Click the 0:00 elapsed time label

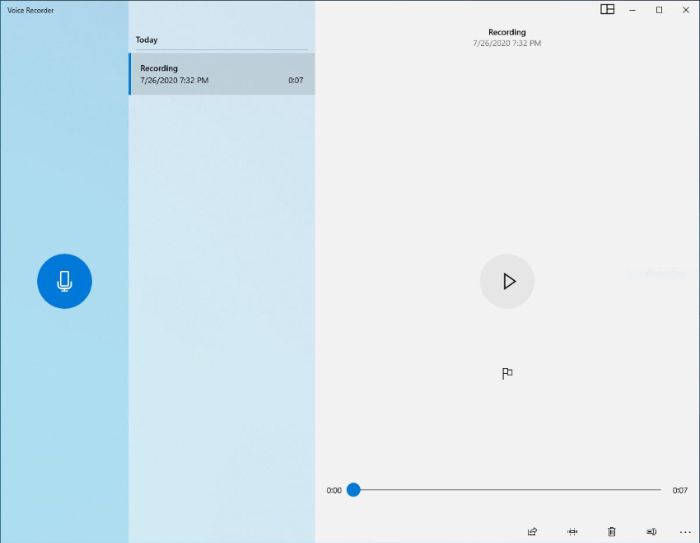[x=334, y=490]
